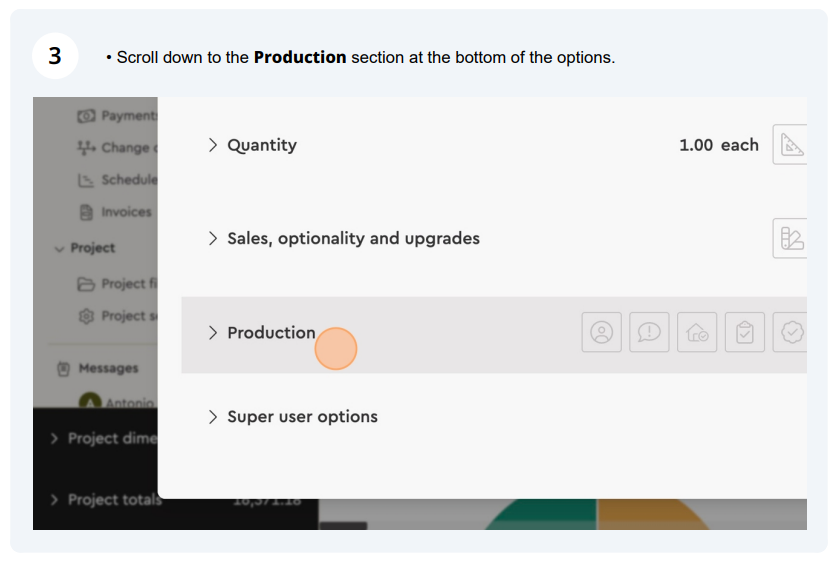
Task: Click the Project files folder icon
Action: [x=86, y=284]
